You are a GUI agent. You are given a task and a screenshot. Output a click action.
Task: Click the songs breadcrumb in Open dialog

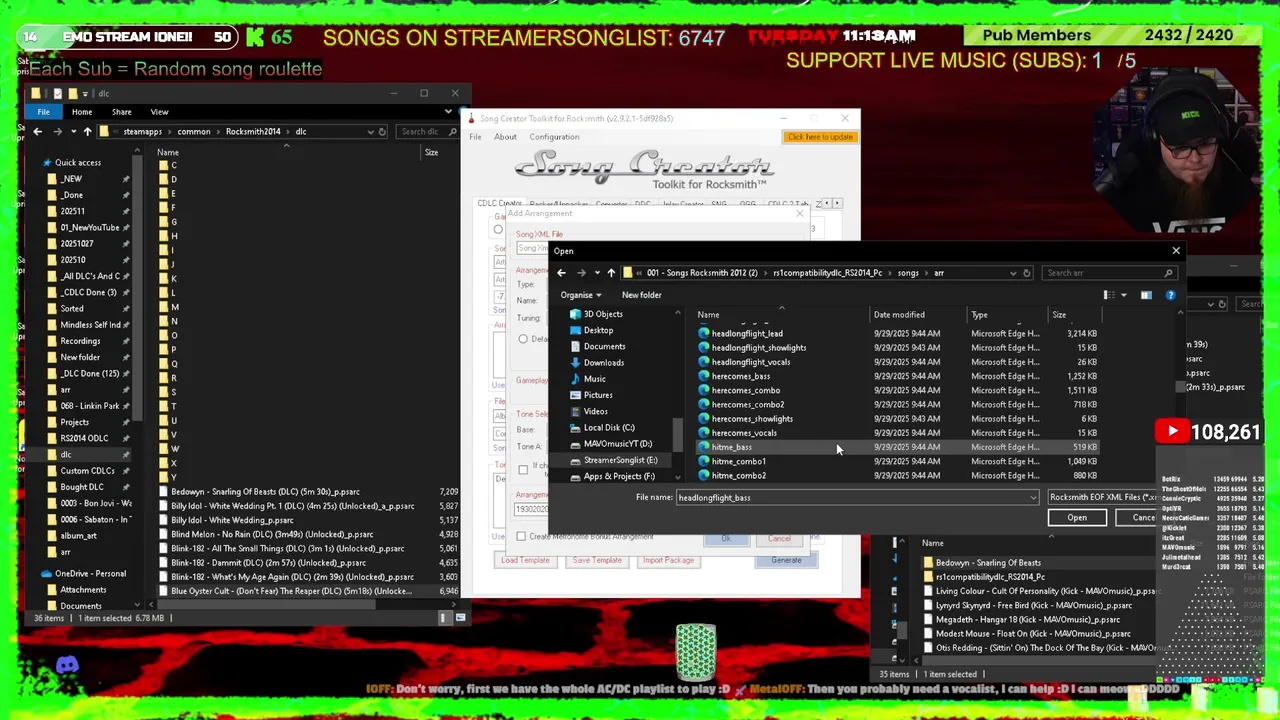pos(908,273)
